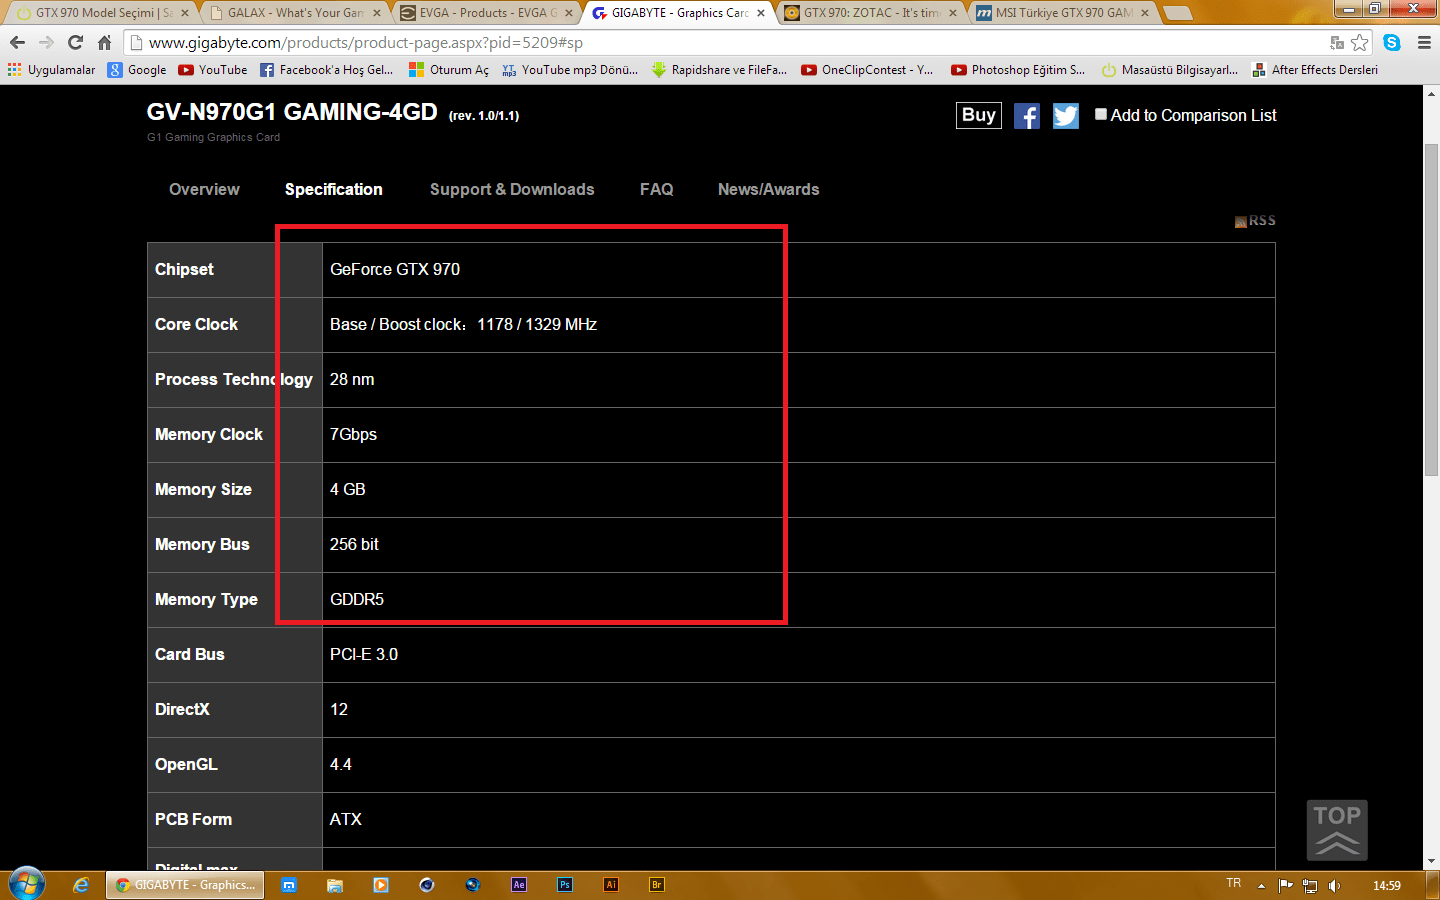The image size is (1440, 900).
Task: Open the Windows Start menu
Action: [26, 884]
